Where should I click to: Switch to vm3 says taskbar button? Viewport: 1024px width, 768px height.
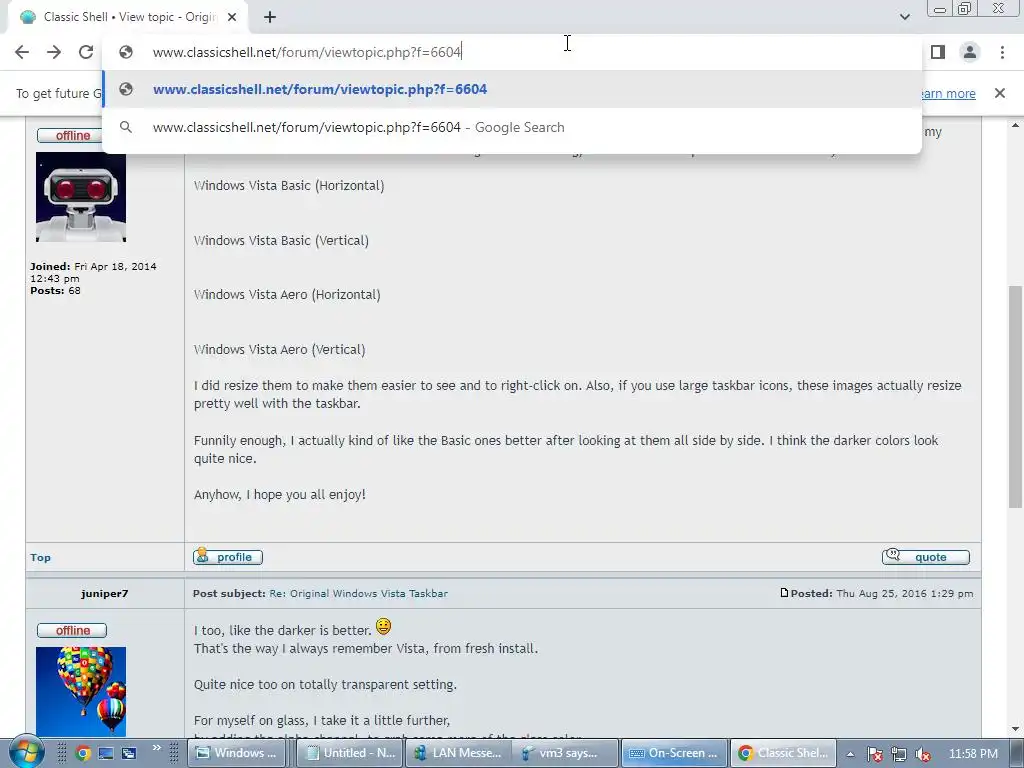(x=564, y=753)
